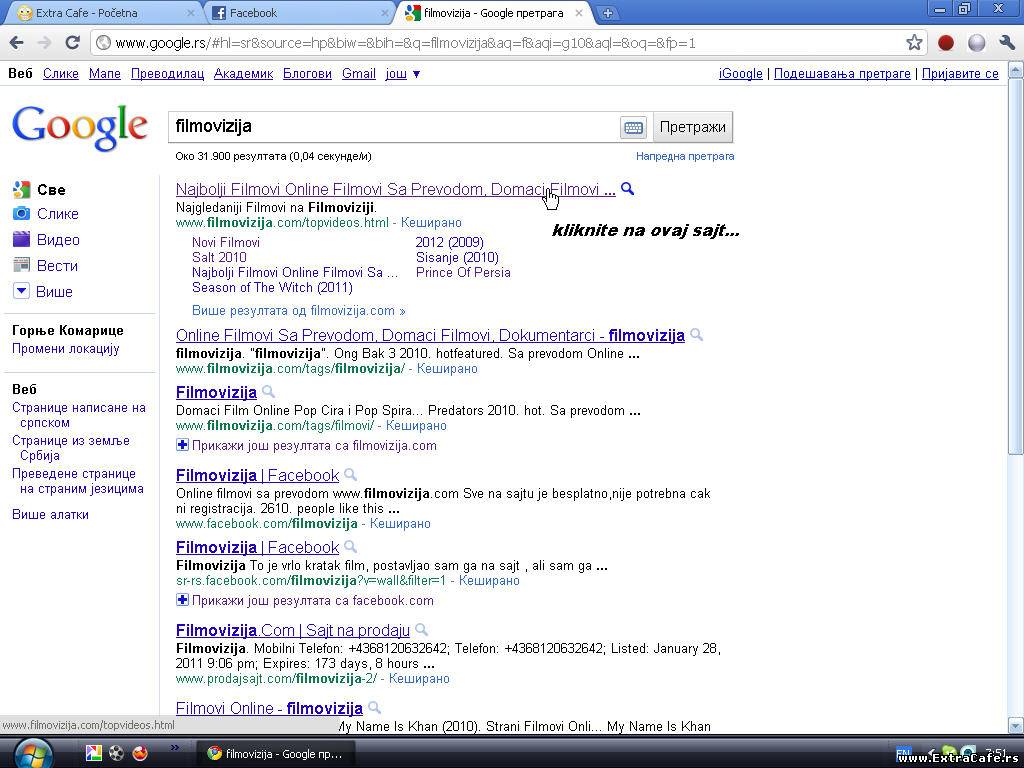
Task: Open the Chrome wrench settings menu
Action: [1006, 43]
